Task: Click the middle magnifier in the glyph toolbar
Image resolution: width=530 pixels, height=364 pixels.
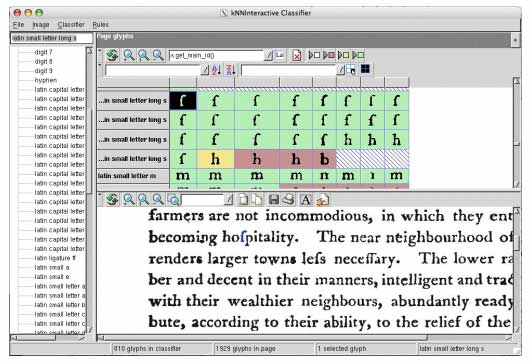Action: click(143, 55)
